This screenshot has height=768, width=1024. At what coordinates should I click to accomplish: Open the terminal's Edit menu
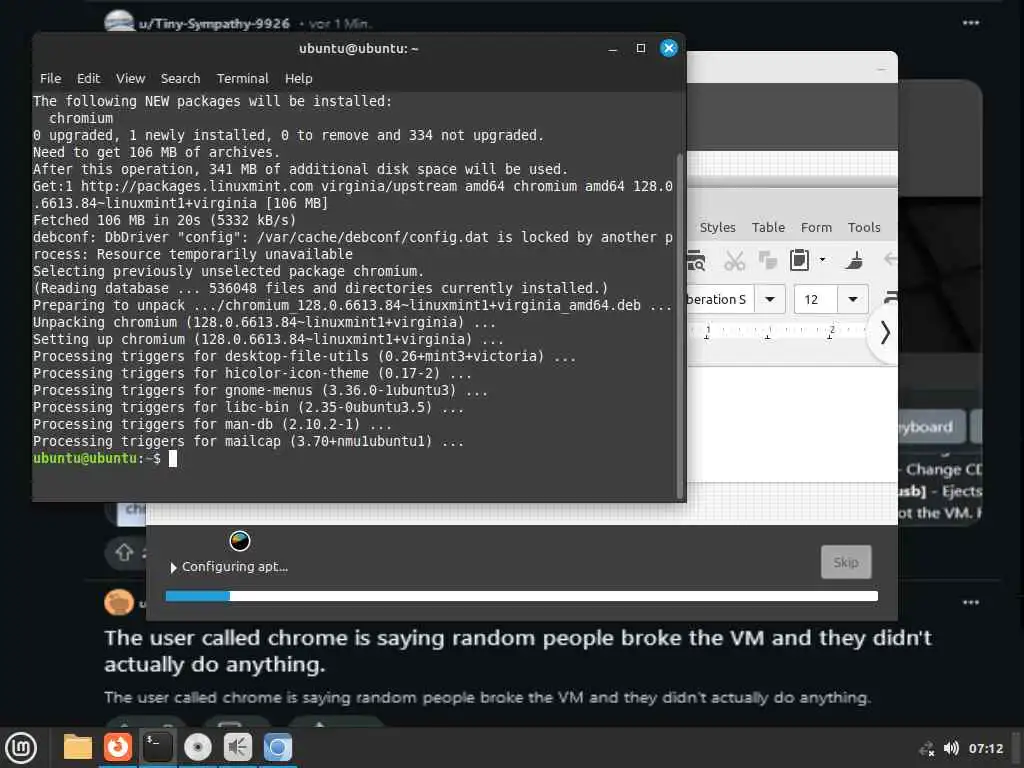tap(88, 78)
